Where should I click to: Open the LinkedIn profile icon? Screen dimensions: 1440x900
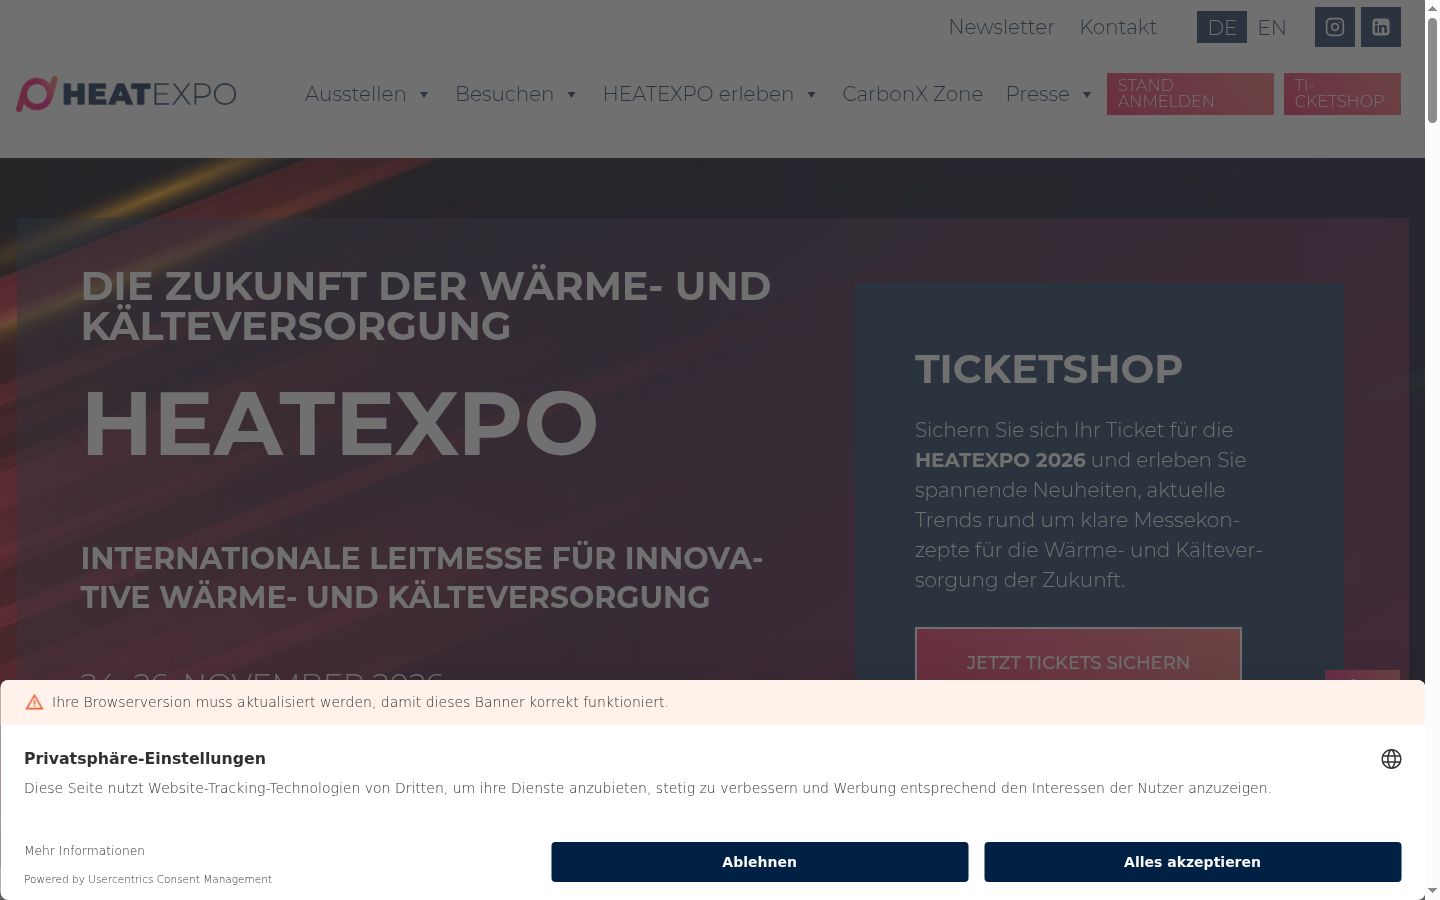pyautogui.click(x=1380, y=27)
